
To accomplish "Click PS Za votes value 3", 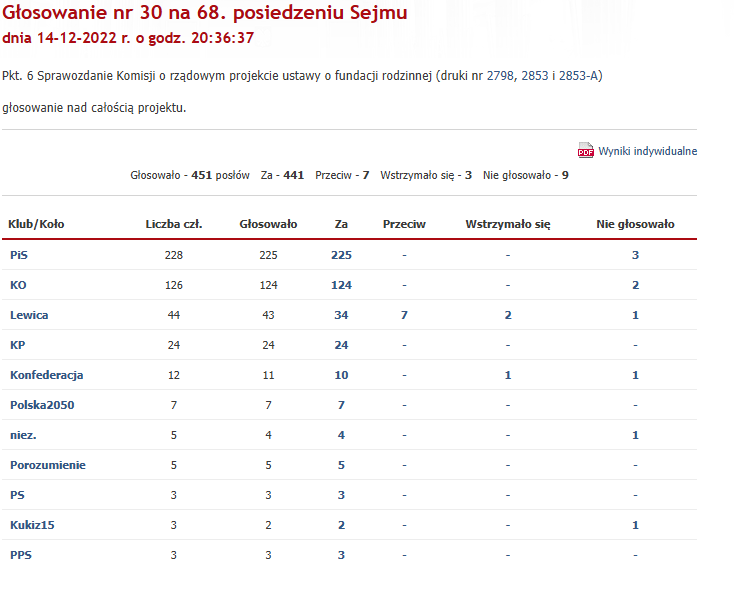I will 341,495.
